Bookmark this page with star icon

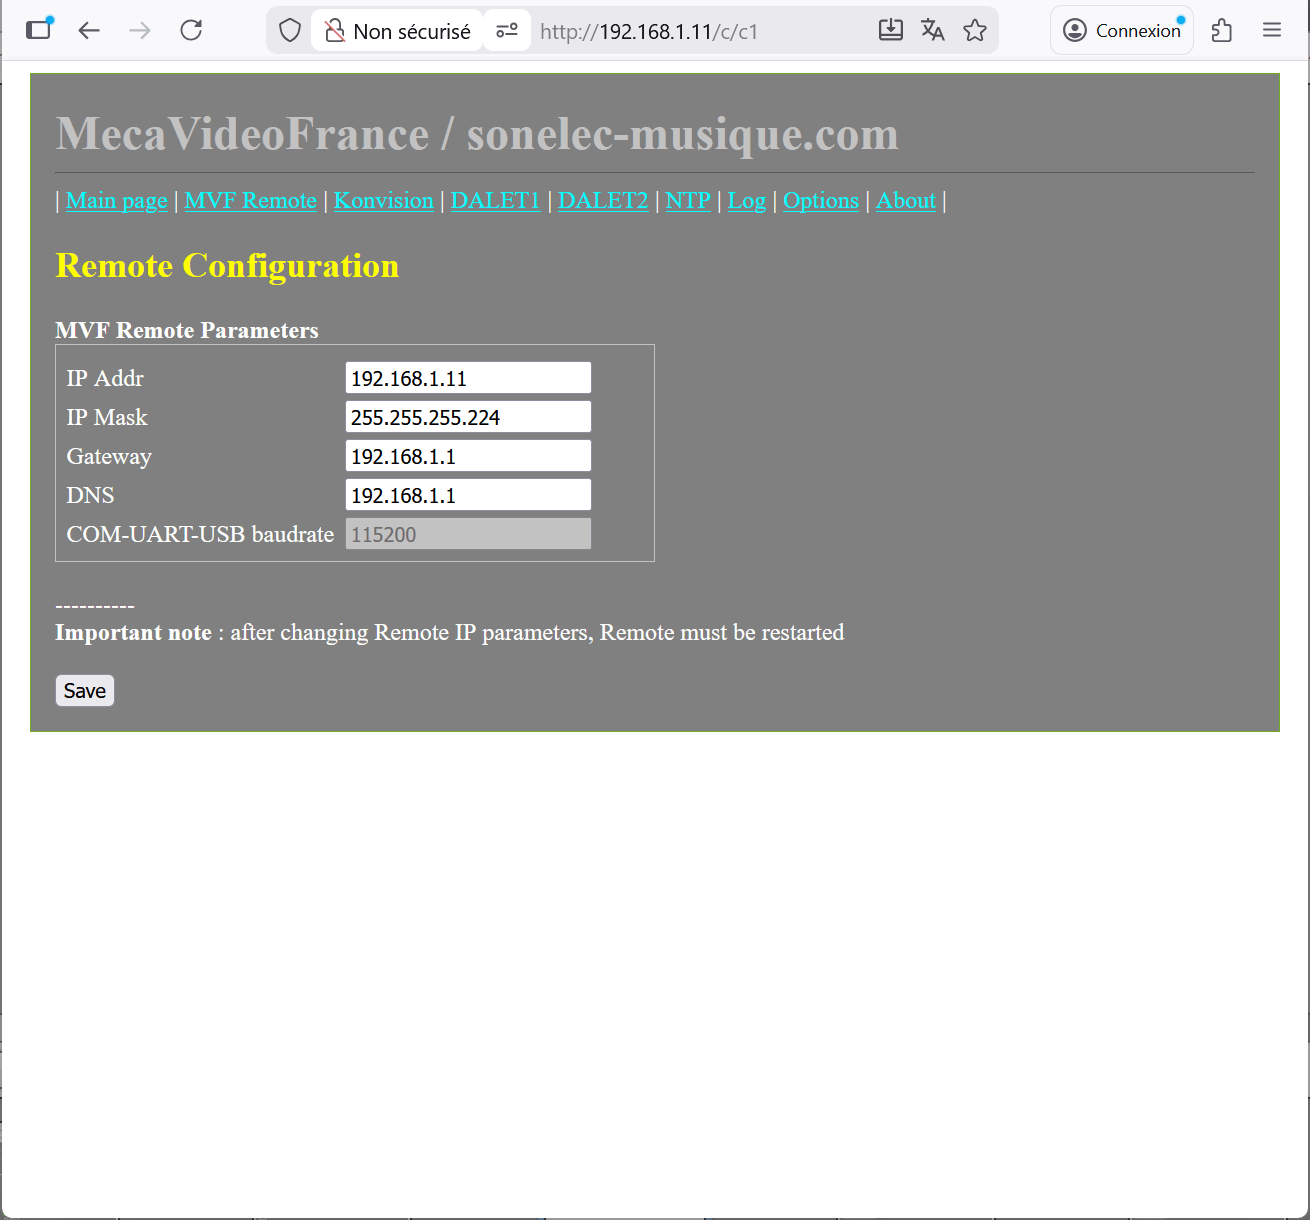click(975, 30)
